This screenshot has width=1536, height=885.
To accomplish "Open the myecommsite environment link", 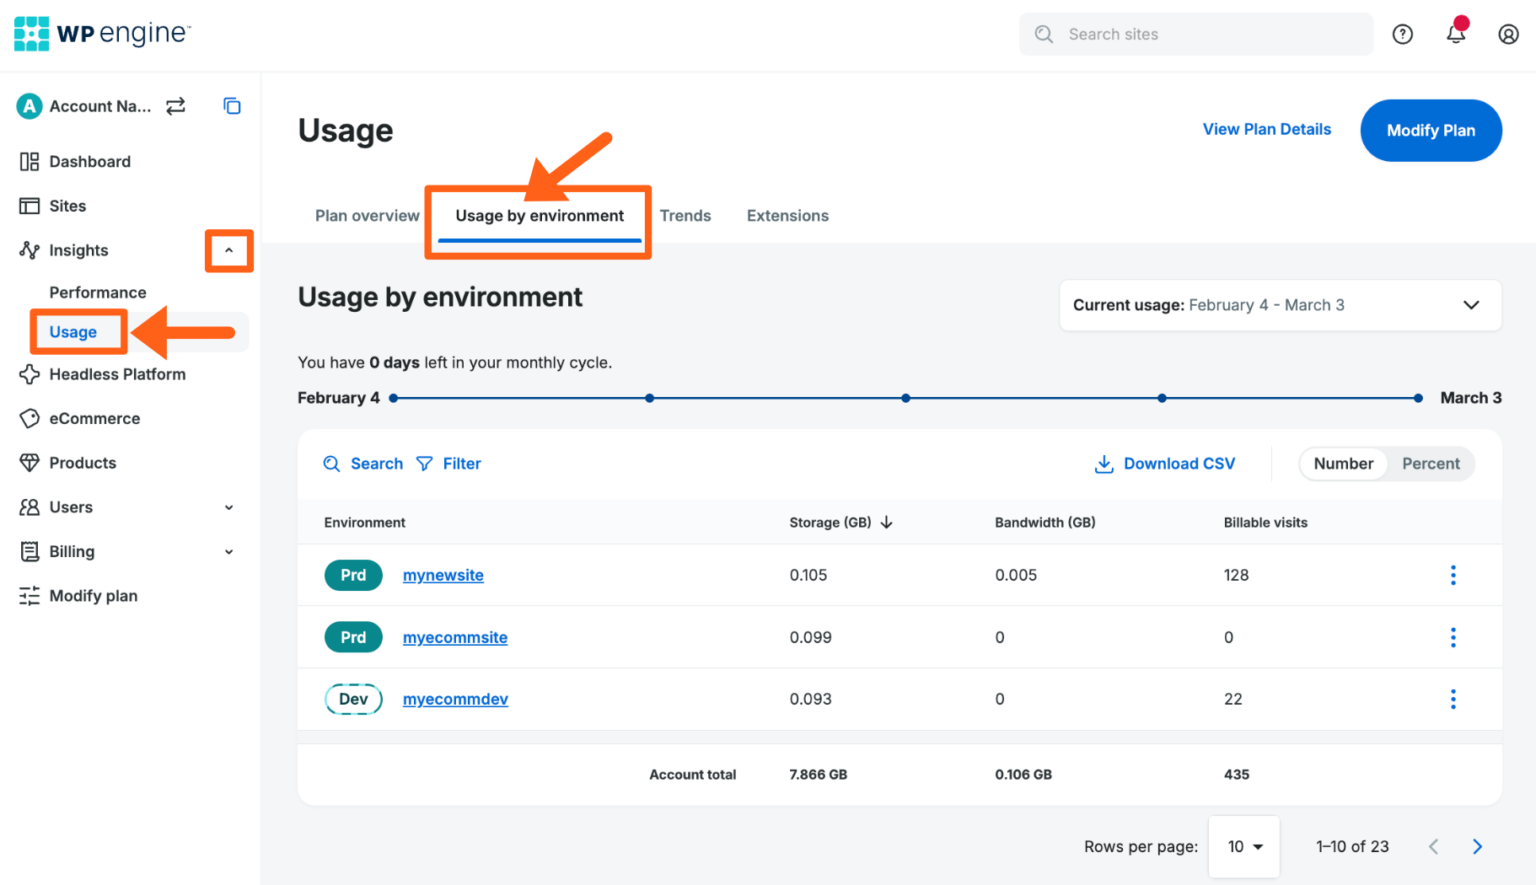I will (455, 638).
